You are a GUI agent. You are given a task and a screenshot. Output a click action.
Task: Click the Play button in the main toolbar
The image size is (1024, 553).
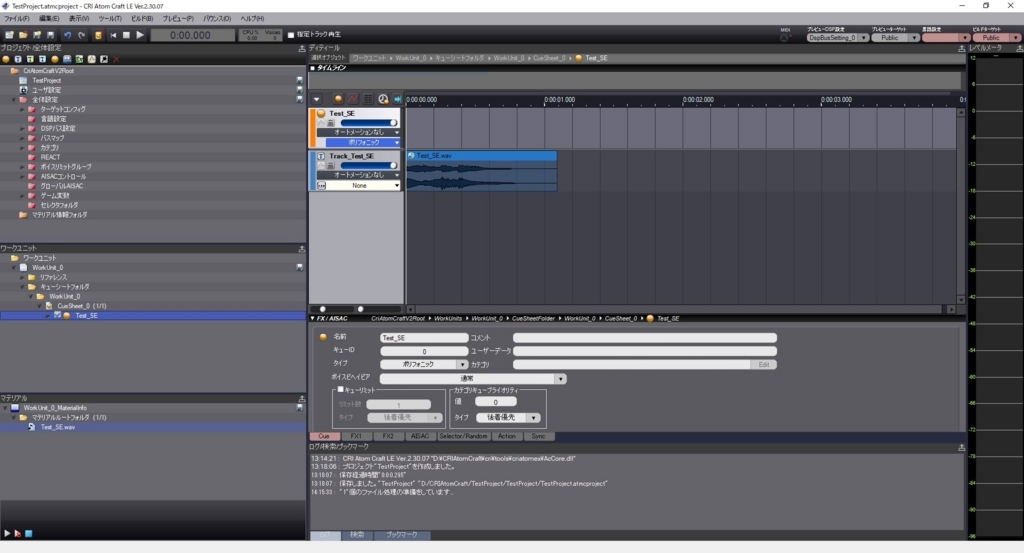[140, 35]
